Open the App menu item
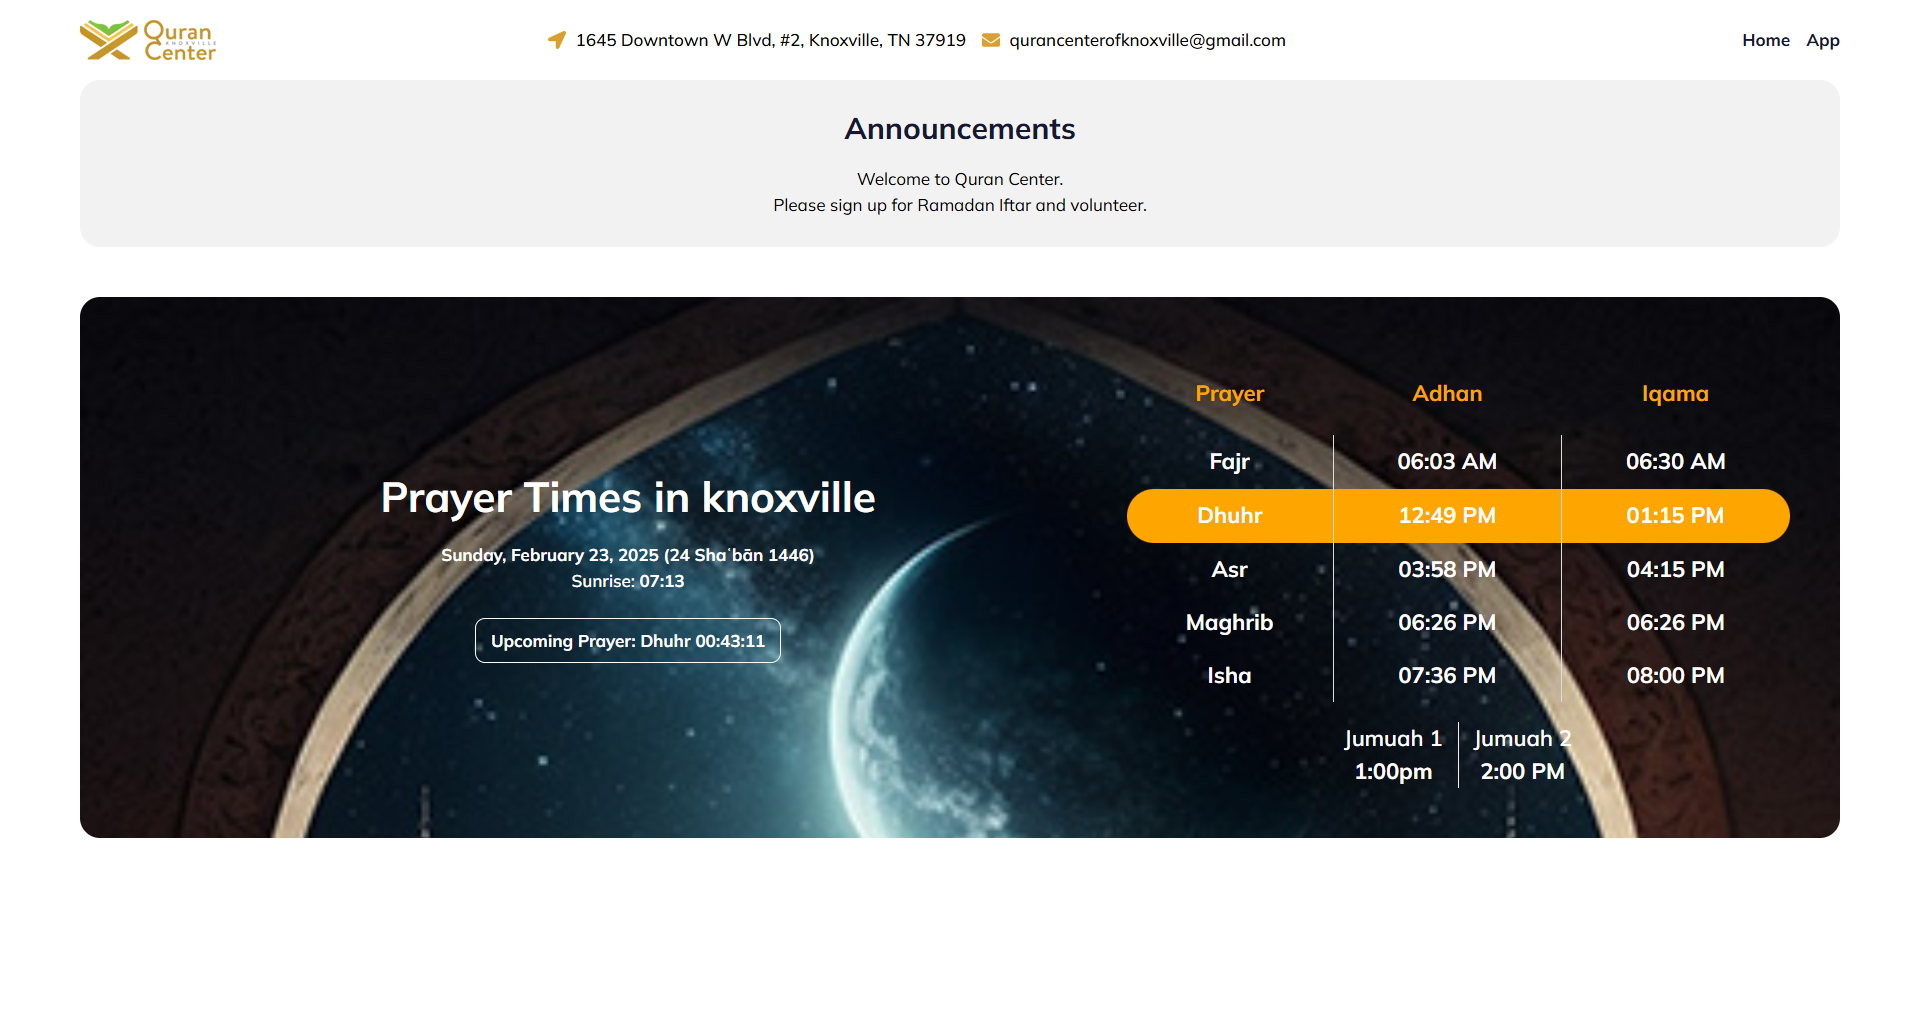This screenshot has height=1031, width=1920. (1822, 40)
